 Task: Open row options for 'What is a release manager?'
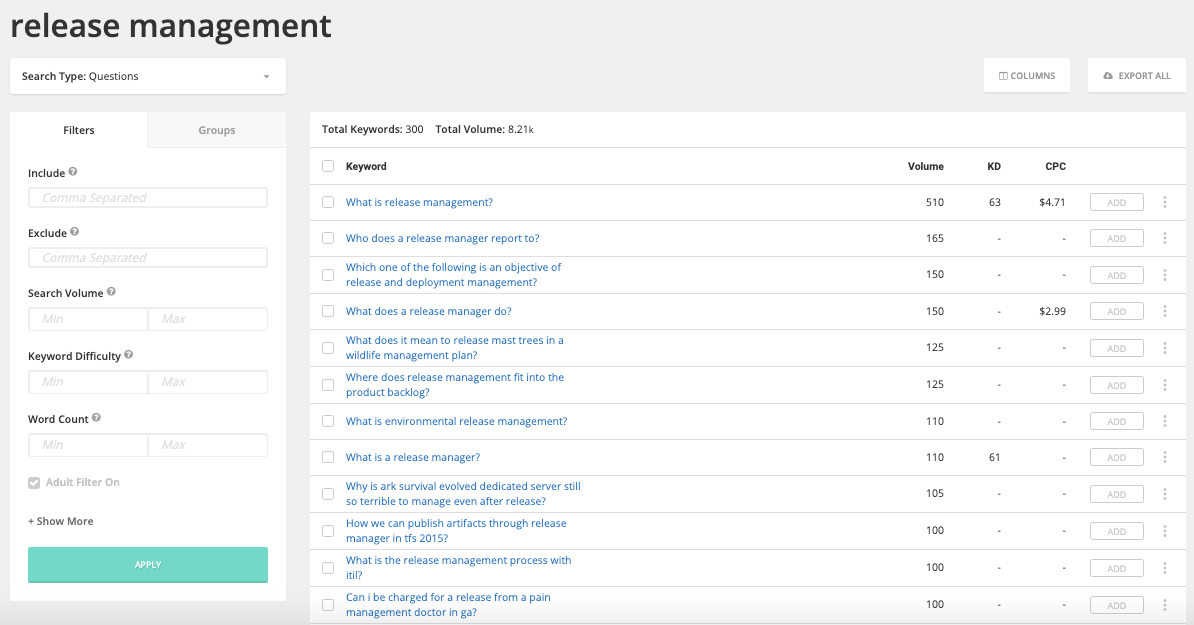1165,458
